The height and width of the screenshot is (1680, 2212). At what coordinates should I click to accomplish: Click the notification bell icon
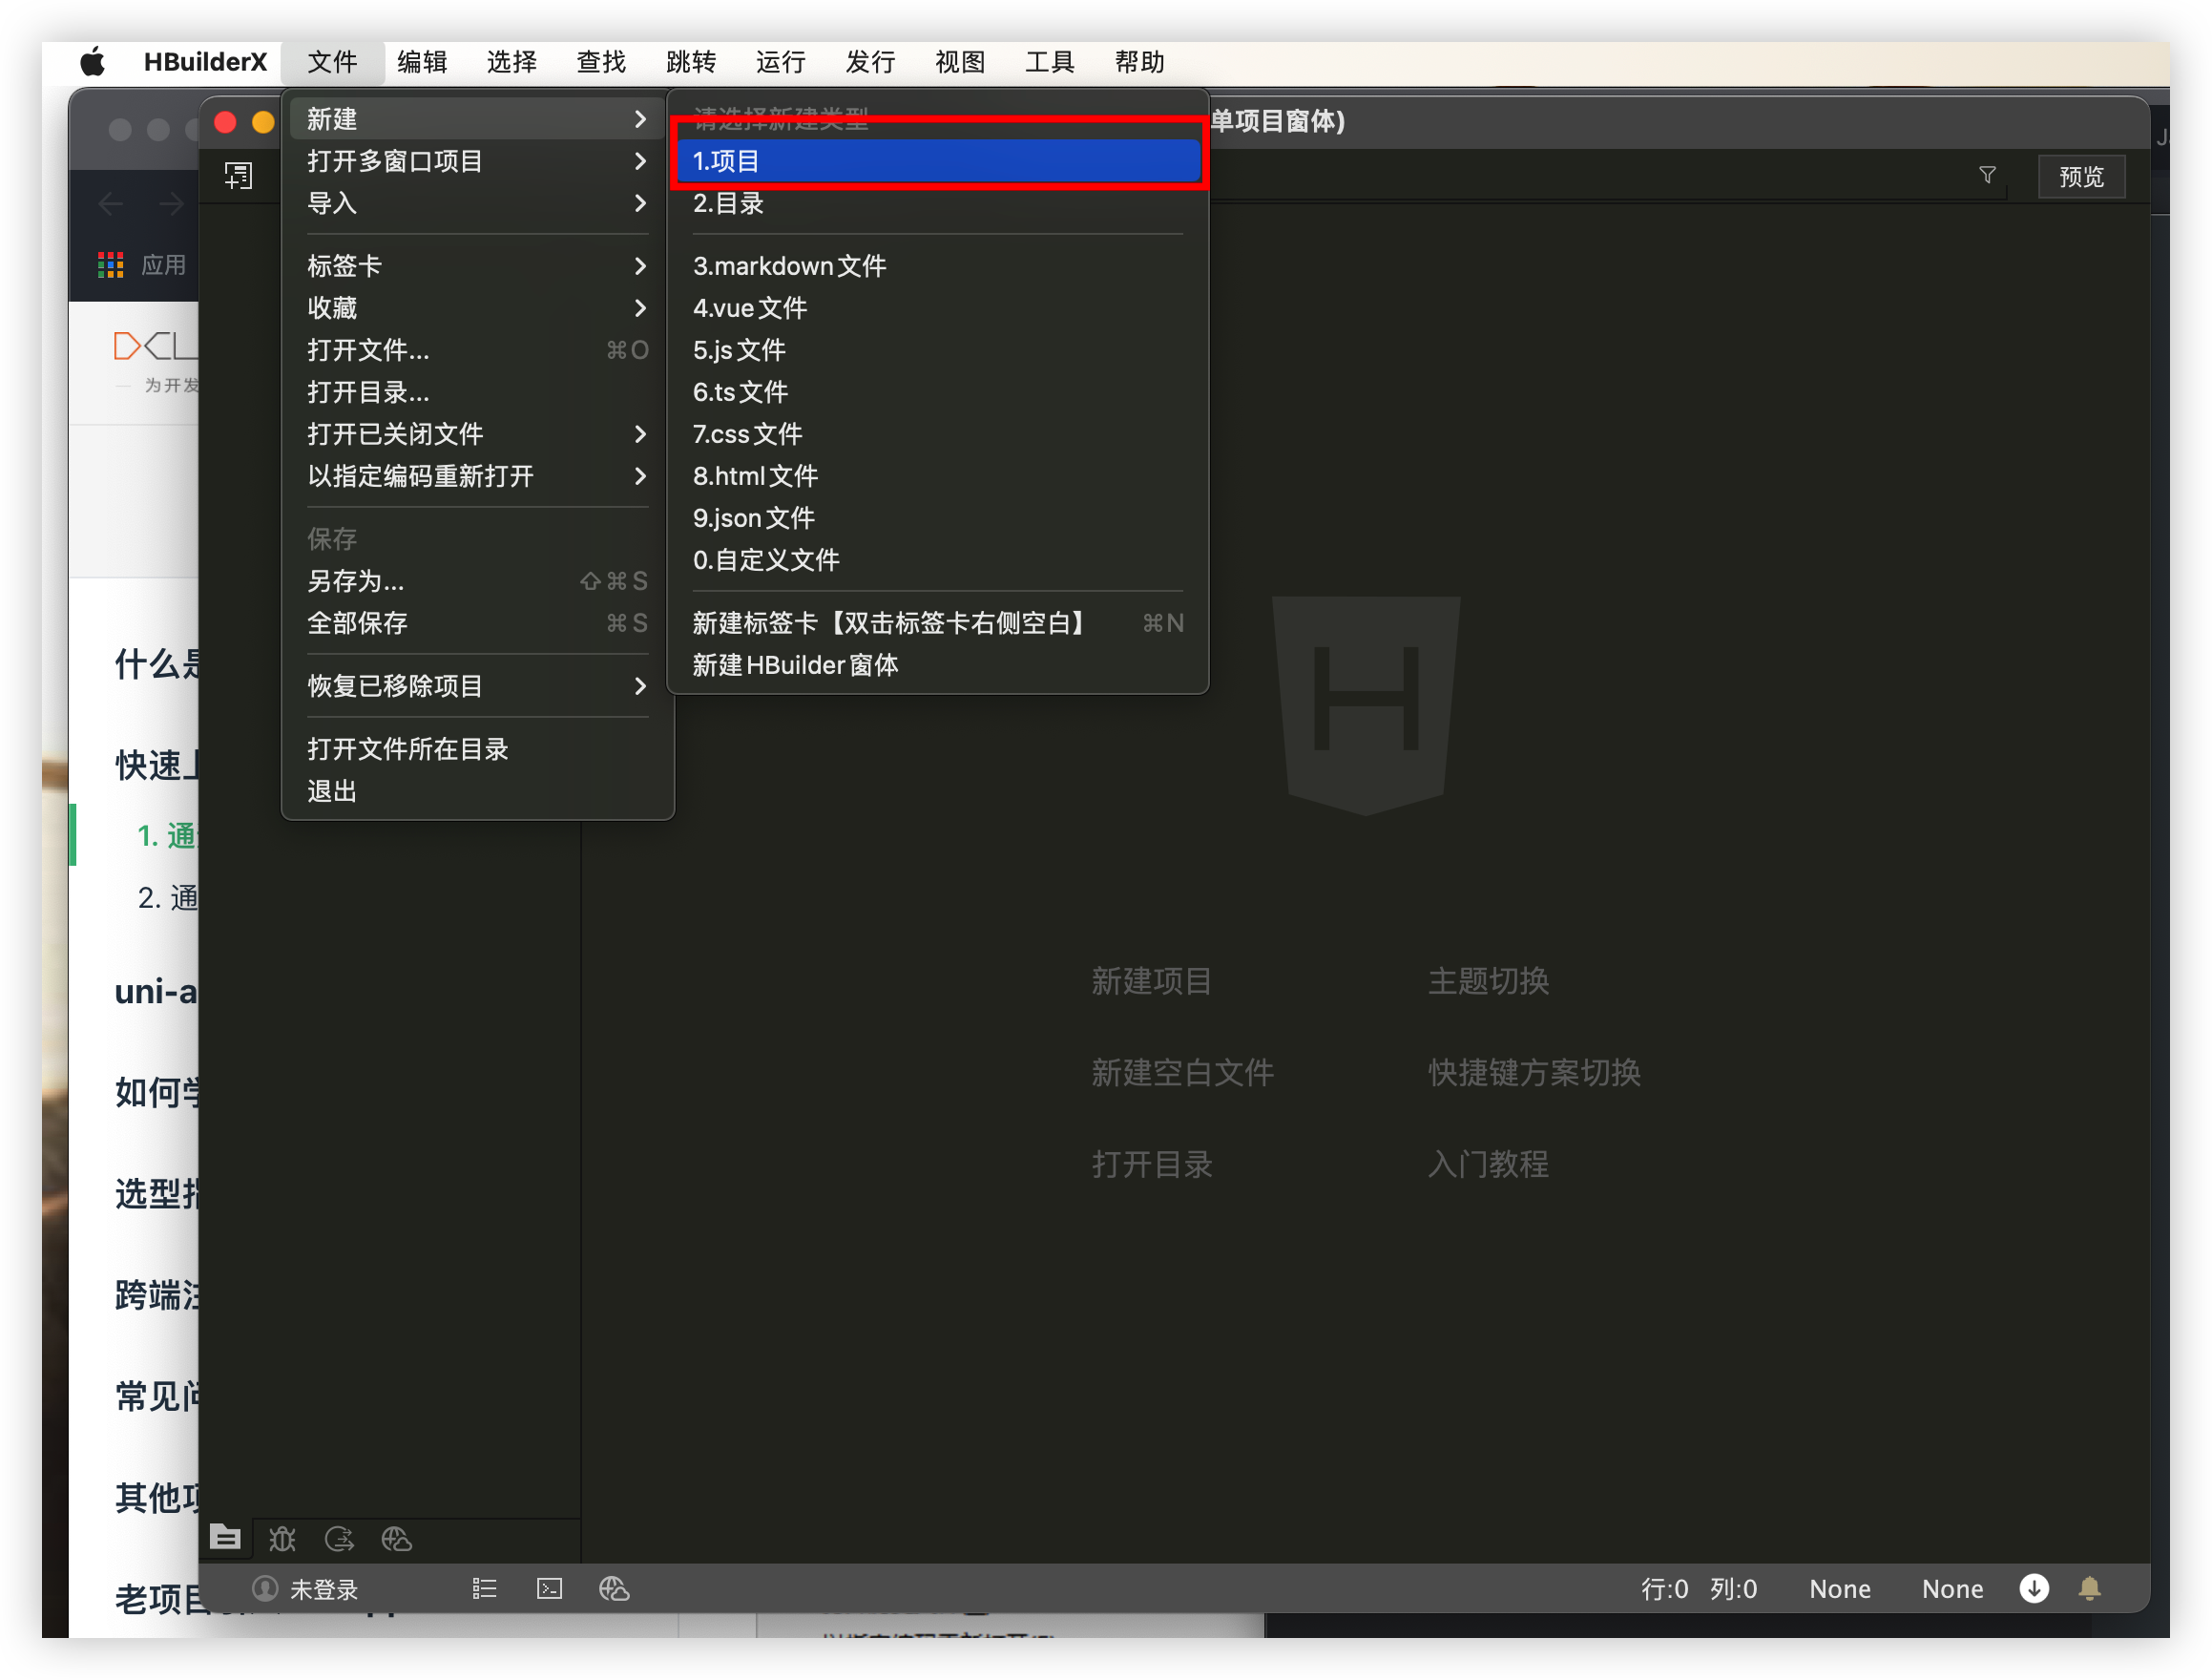tap(2089, 1588)
